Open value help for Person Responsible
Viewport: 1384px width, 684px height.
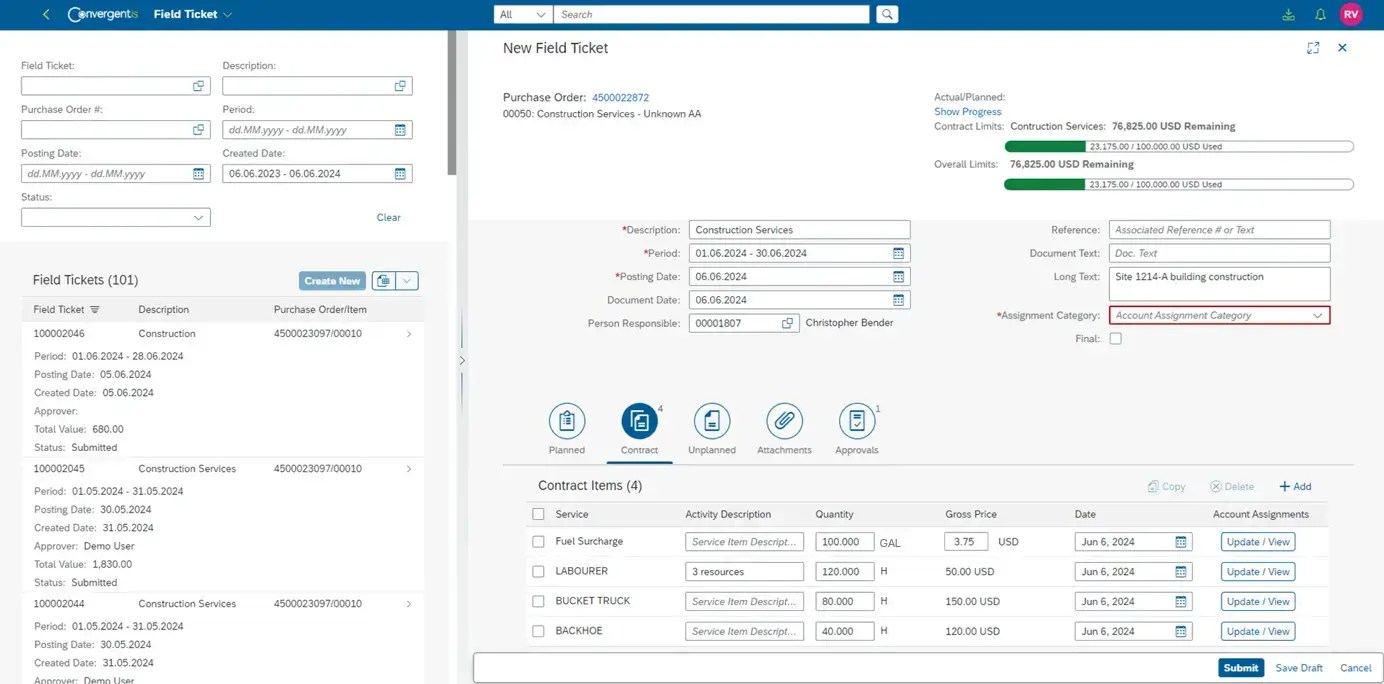coord(787,323)
